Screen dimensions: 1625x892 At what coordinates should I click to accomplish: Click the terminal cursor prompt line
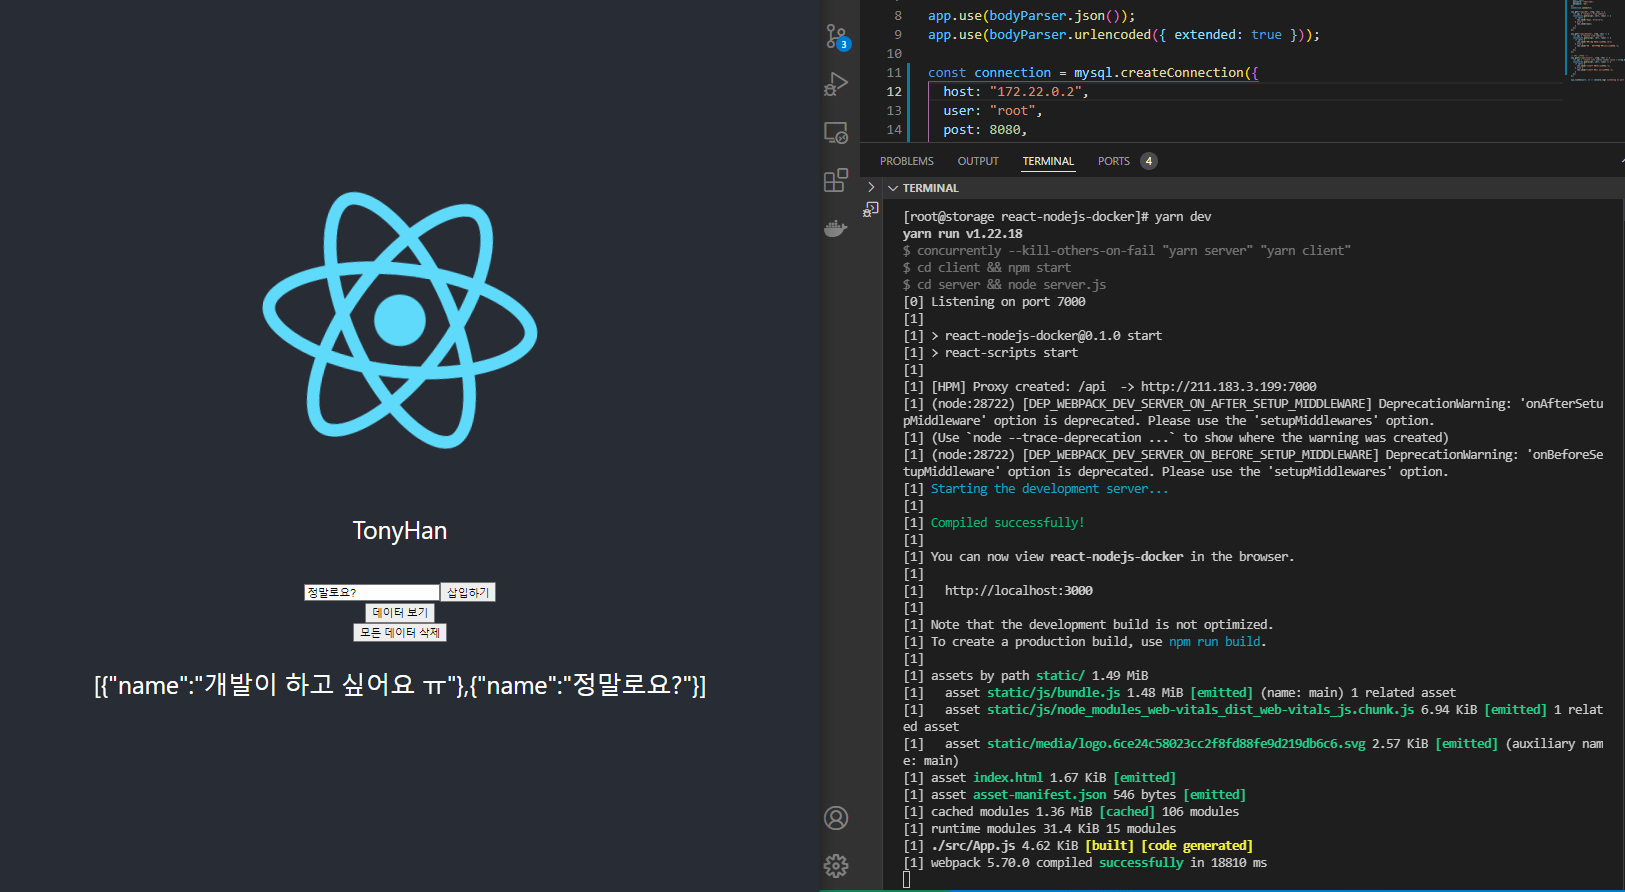point(907,879)
